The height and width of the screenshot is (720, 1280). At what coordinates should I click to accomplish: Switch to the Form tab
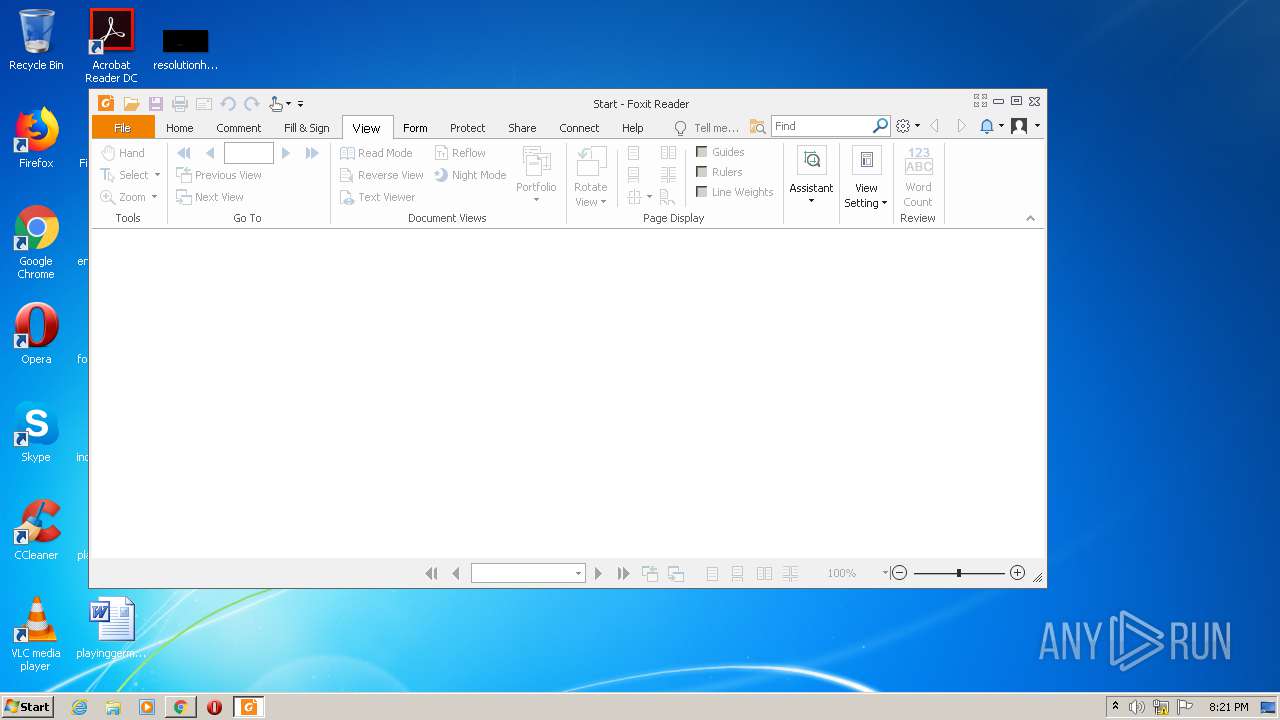pyautogui.click(x=415, y=128)
